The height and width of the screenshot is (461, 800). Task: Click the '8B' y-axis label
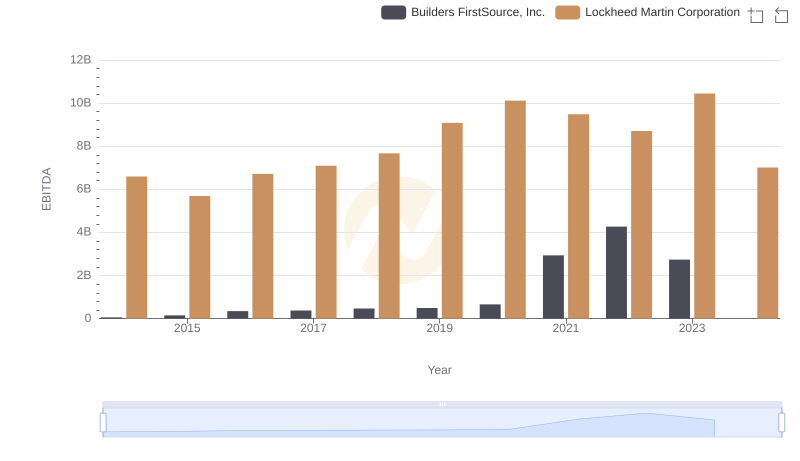tap(84, 146)
